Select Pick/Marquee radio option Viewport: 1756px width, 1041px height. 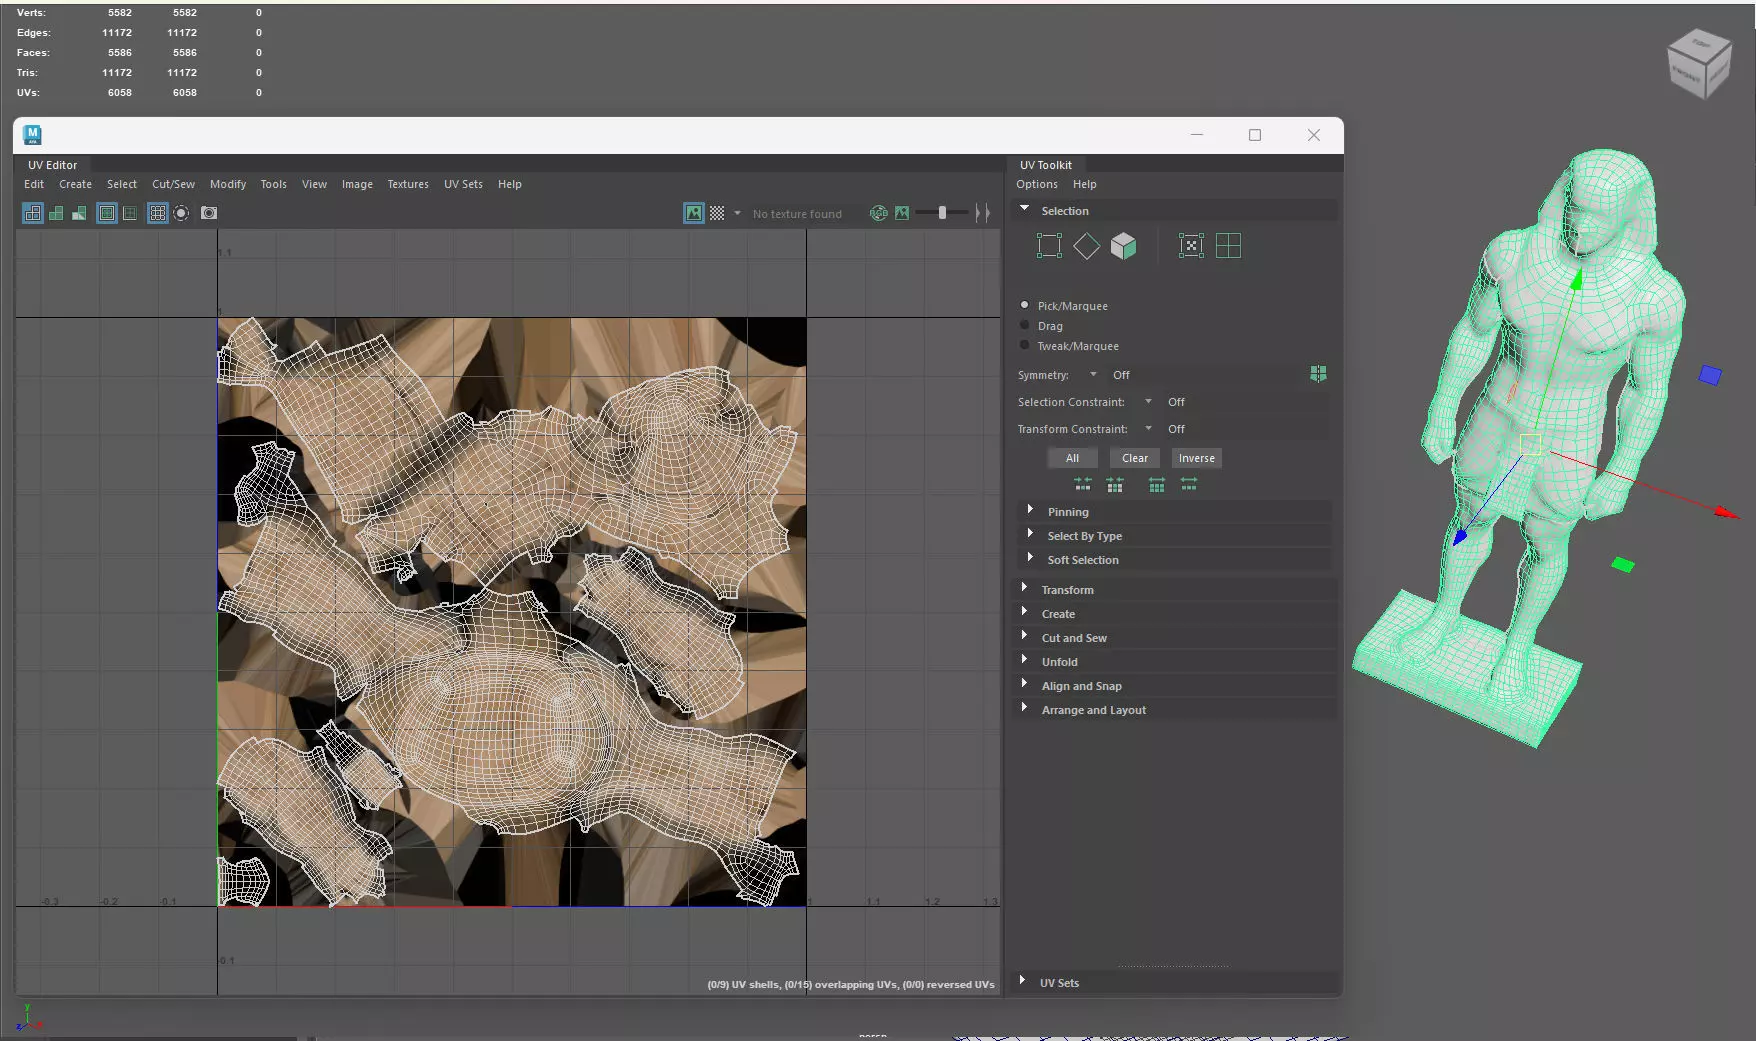click(x=1024, y=305)
